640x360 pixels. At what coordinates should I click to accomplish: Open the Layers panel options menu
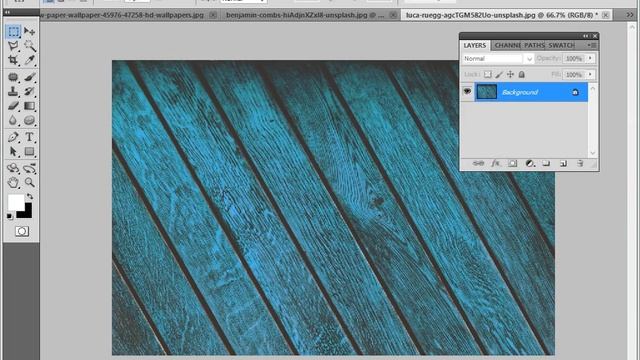pyautogui.click(x=592, y=45)
